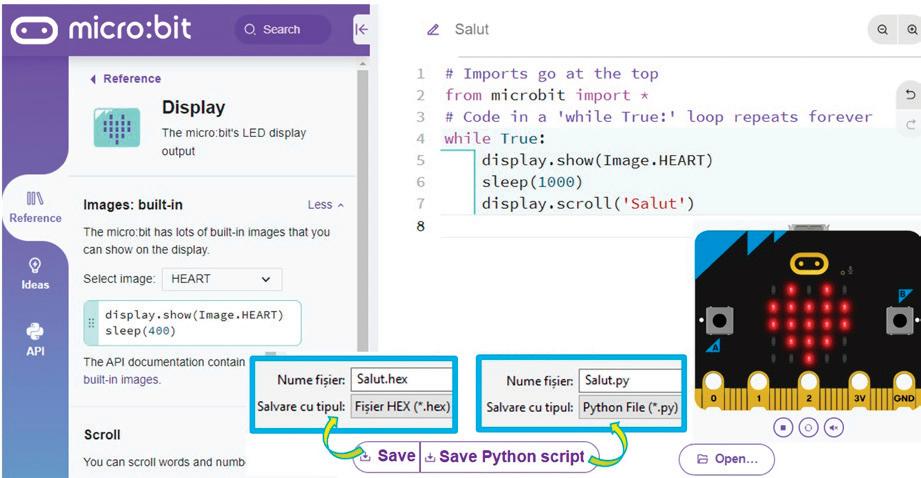This screenshot has height=478, width=921.
Task: Edit the Salut.hex file name field
Action: pyautogui.click(x=402, y=379)
